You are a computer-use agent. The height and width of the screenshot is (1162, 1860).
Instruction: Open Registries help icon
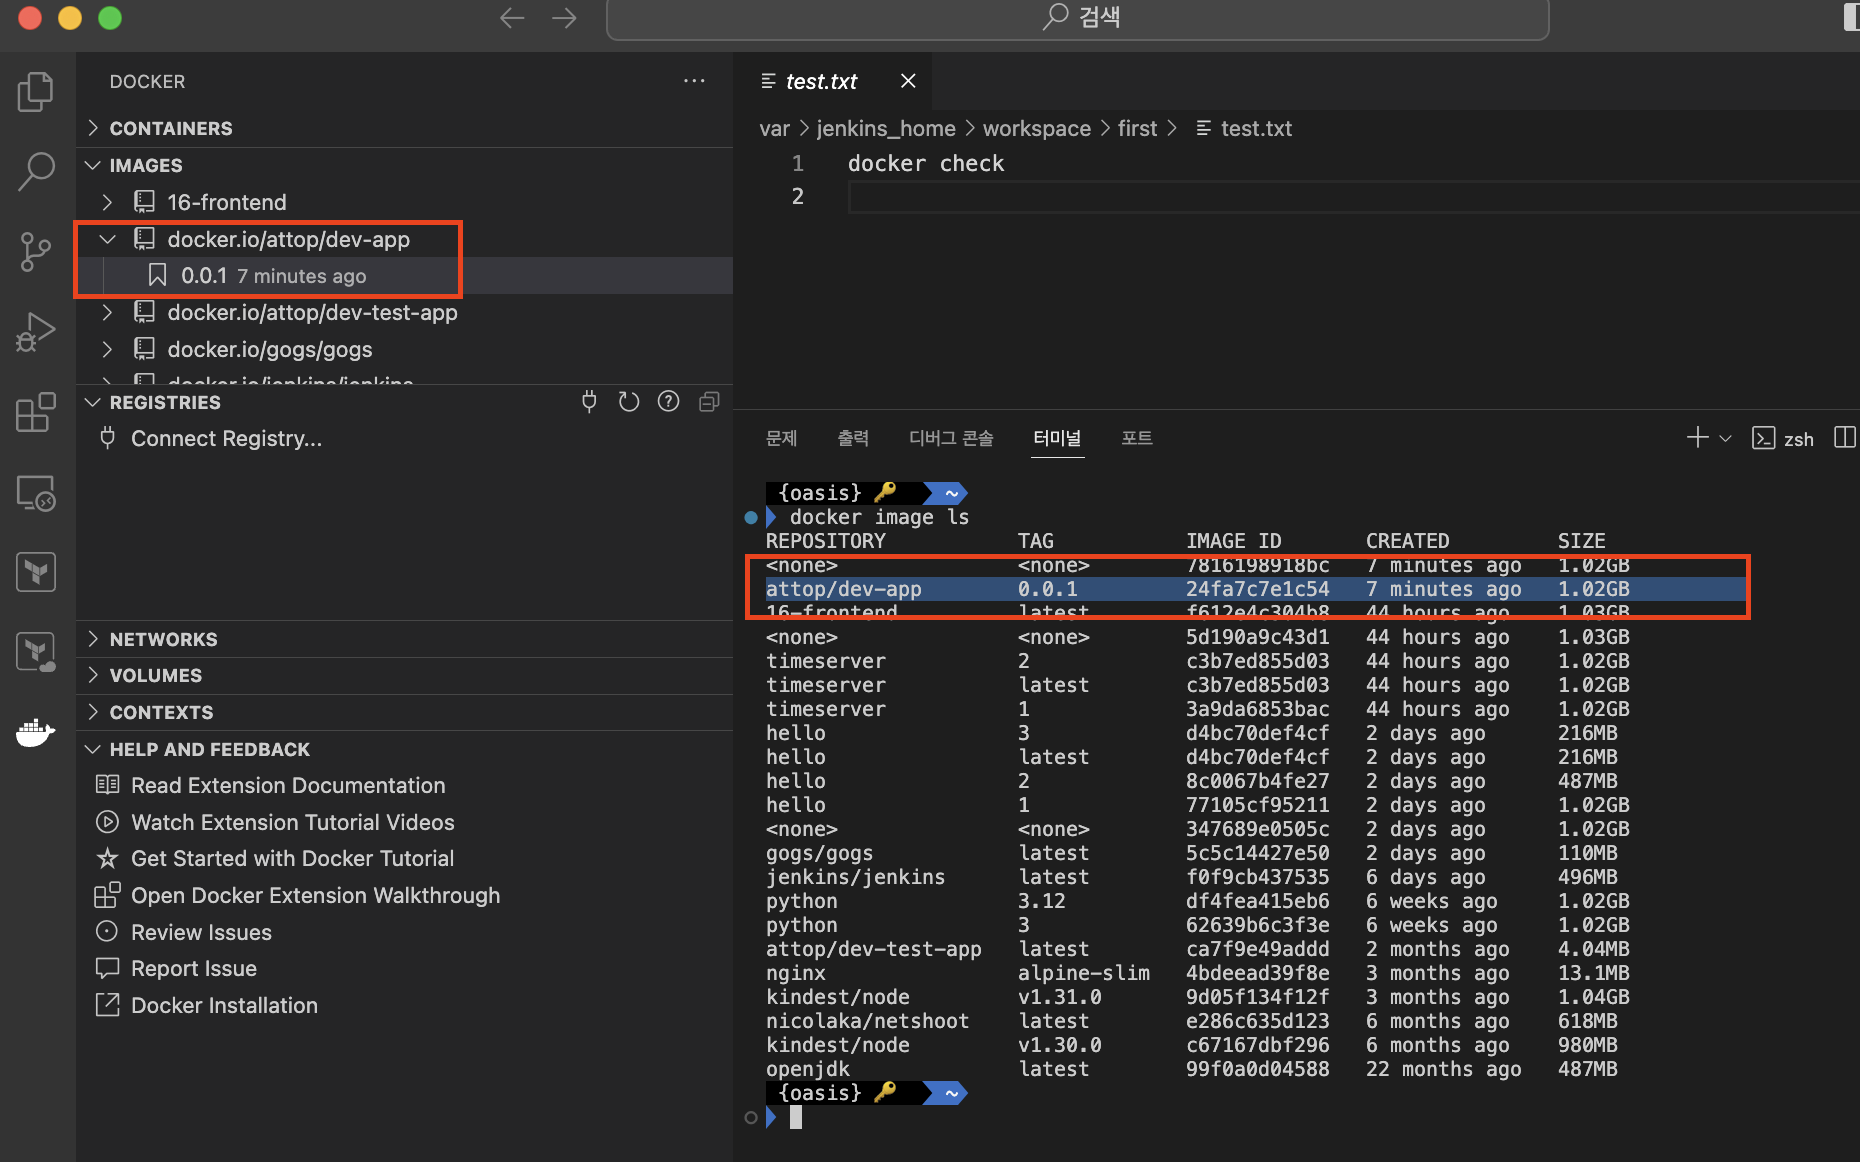668,402
